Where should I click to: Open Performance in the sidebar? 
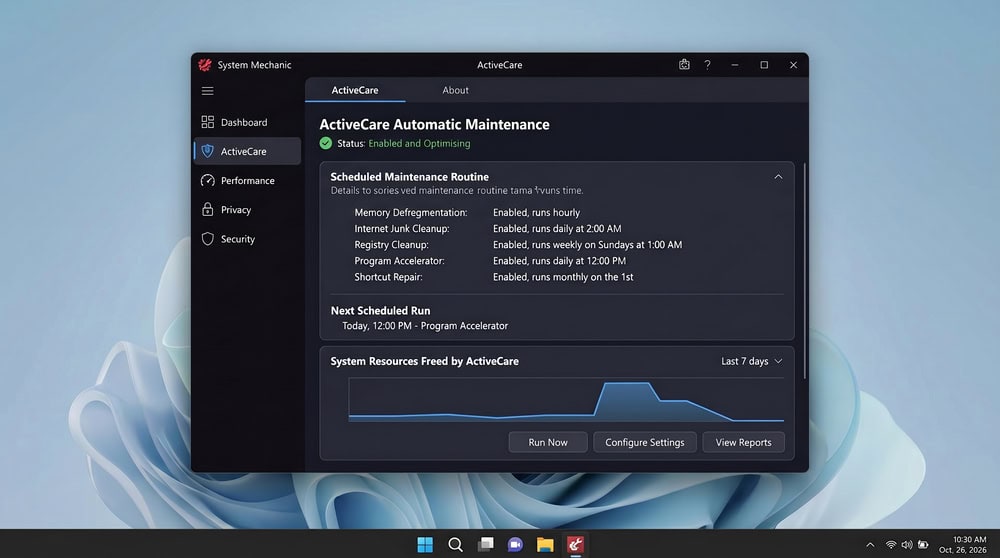point(247,180)
